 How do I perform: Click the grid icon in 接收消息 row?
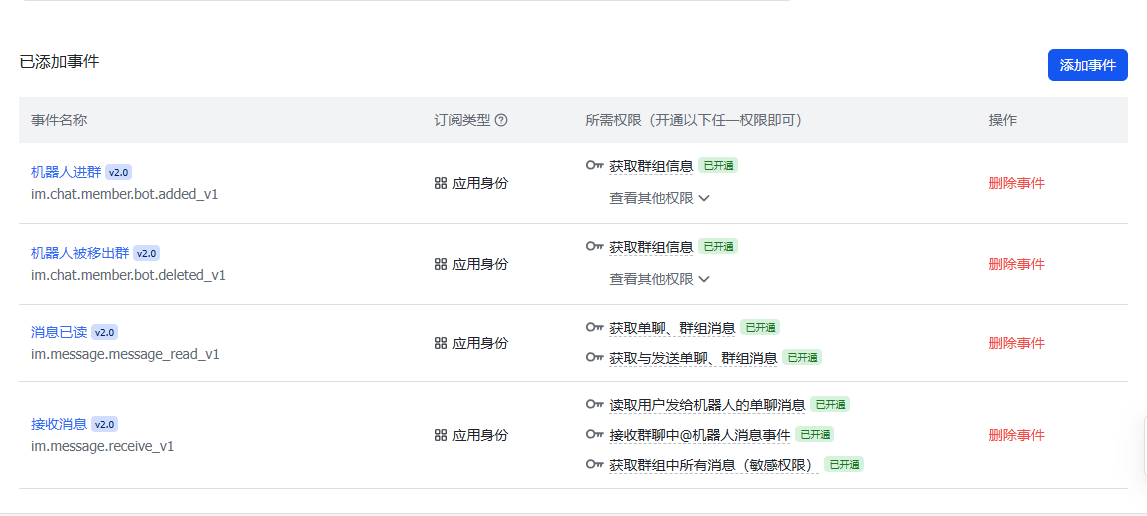click(x=441, y=435)
